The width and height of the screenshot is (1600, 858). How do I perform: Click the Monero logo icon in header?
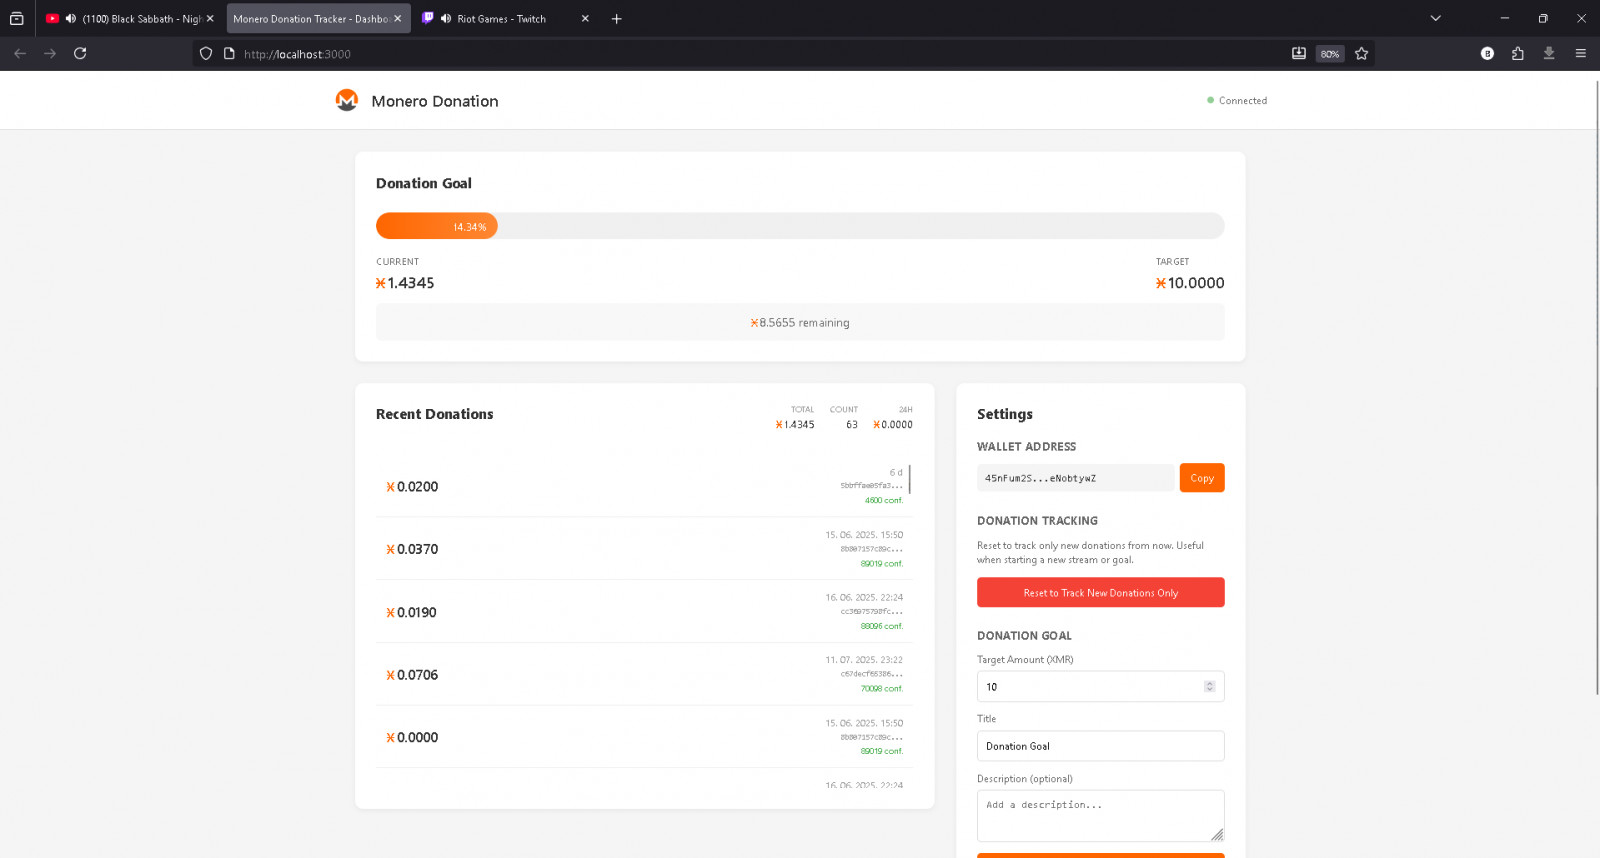tap(347, 100)
